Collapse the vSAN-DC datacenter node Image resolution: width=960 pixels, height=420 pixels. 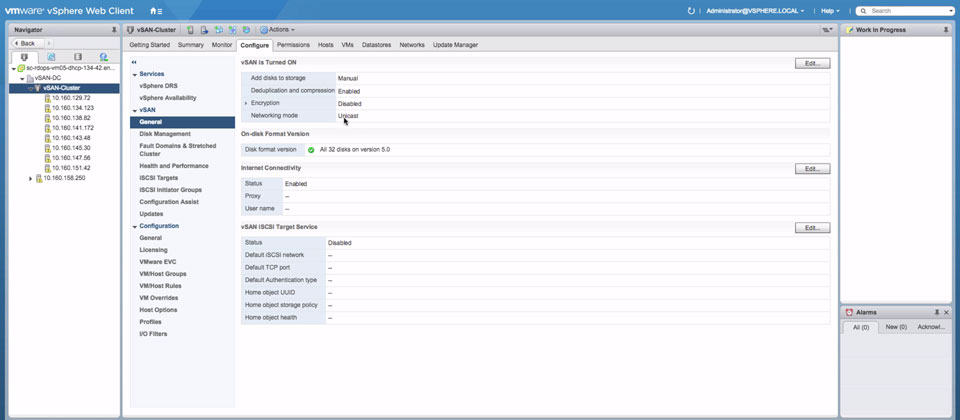22,78
